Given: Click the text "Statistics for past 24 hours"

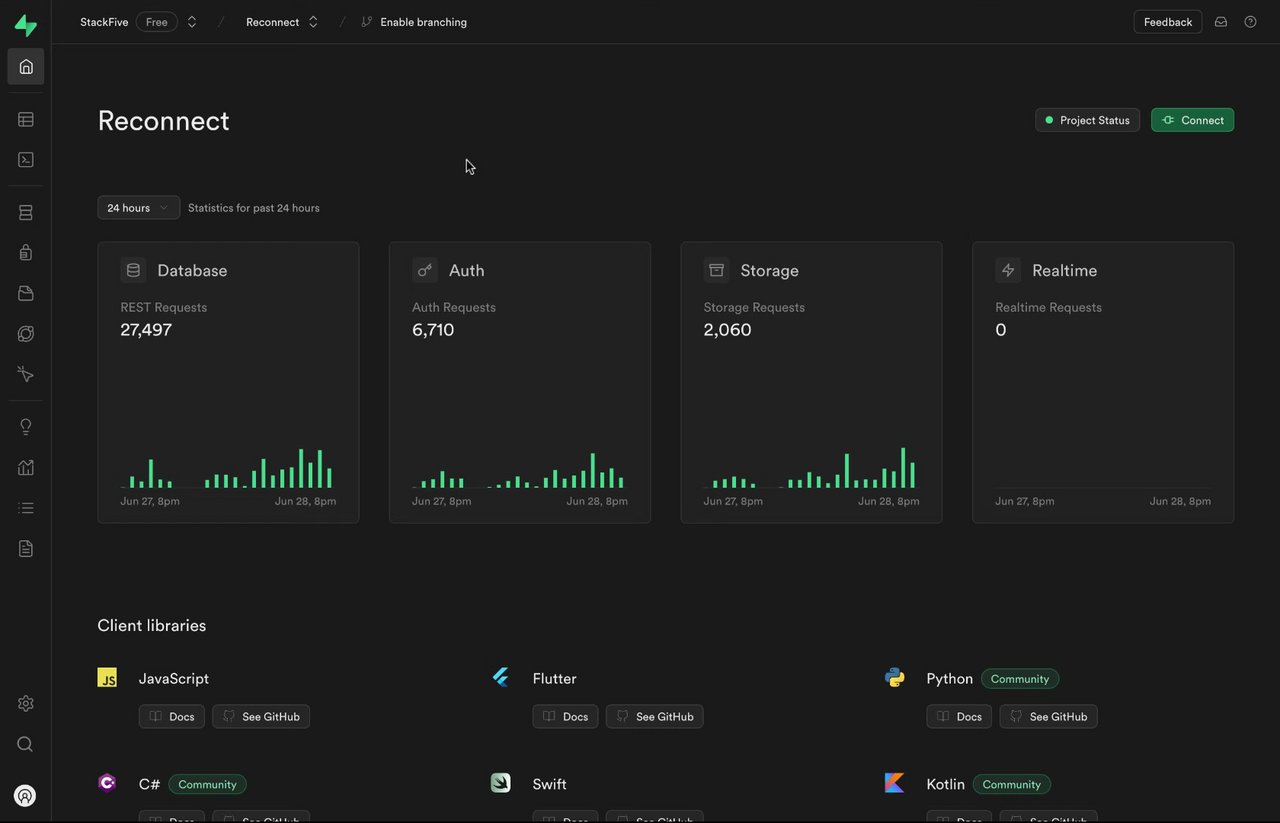Looking at the screenshot, I should [254, 208].
